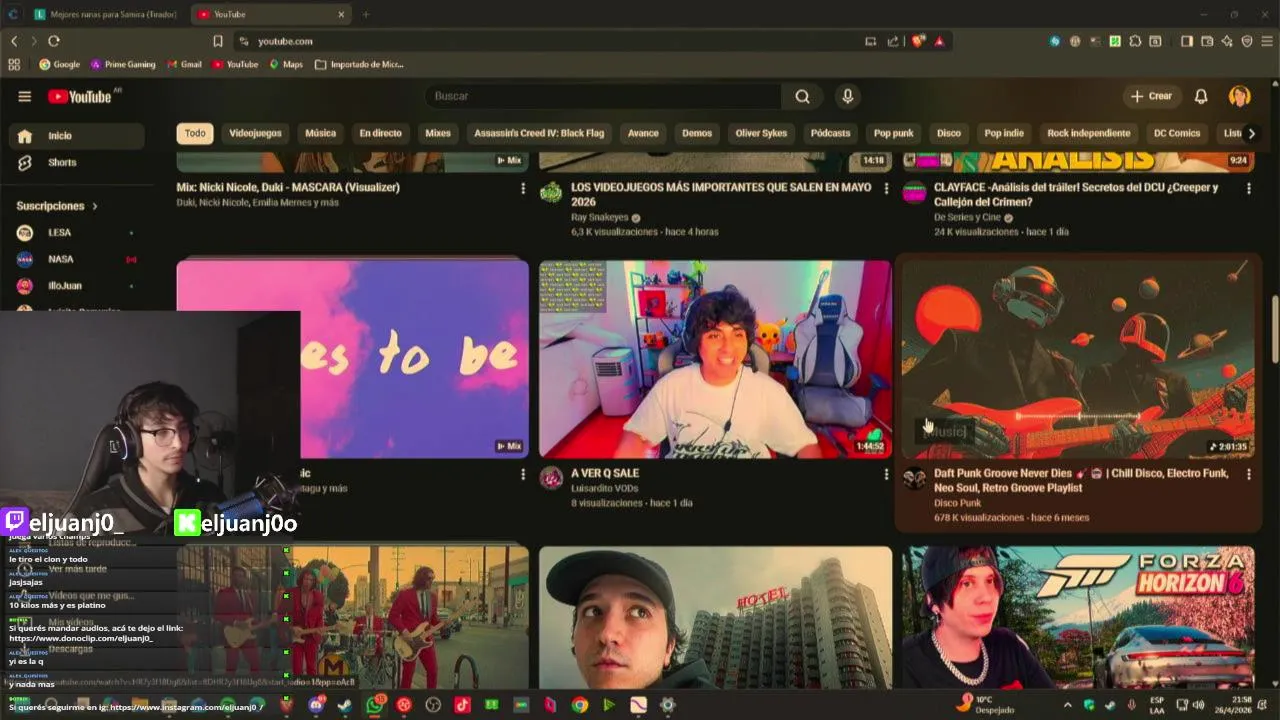
Task: Open options menu for A VER Q SALE
Action: click(x=885, y=474)
